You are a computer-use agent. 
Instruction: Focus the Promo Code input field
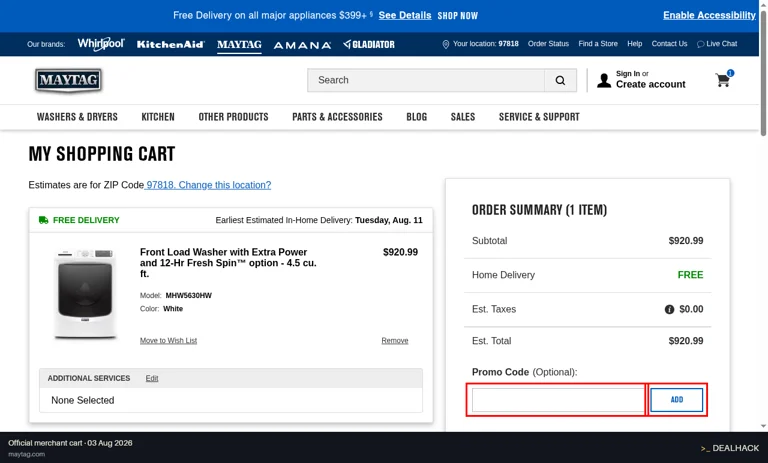(x=558, y=400)
